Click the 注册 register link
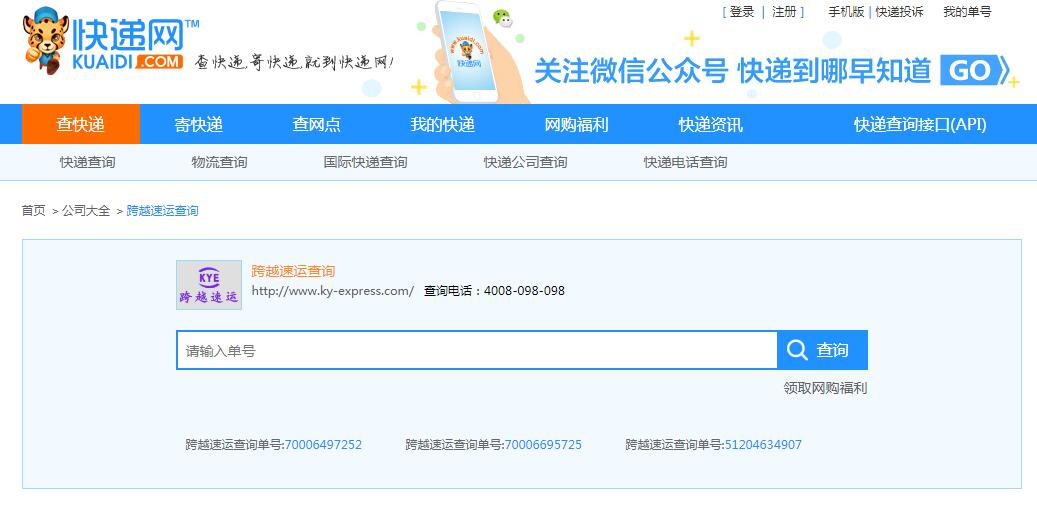1037x507 pixels. tap(784, 12)
